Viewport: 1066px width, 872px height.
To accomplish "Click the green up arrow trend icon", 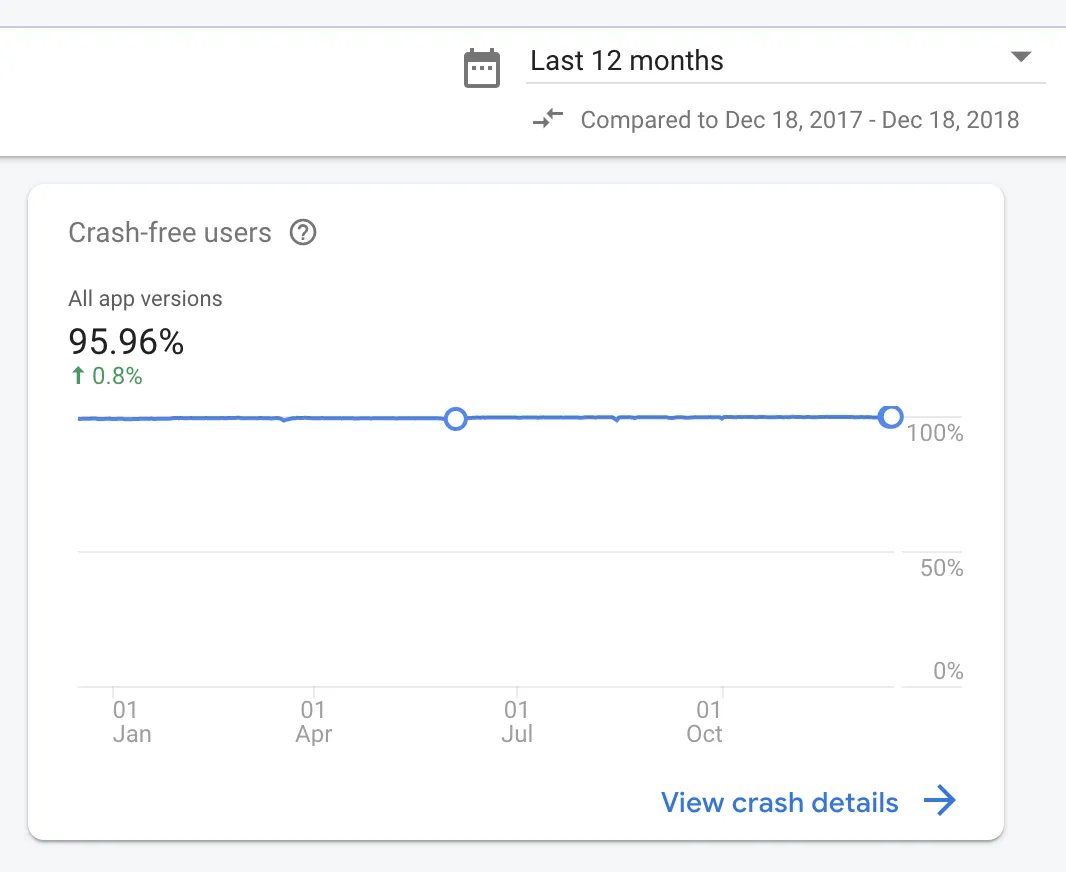I will 76,377.
